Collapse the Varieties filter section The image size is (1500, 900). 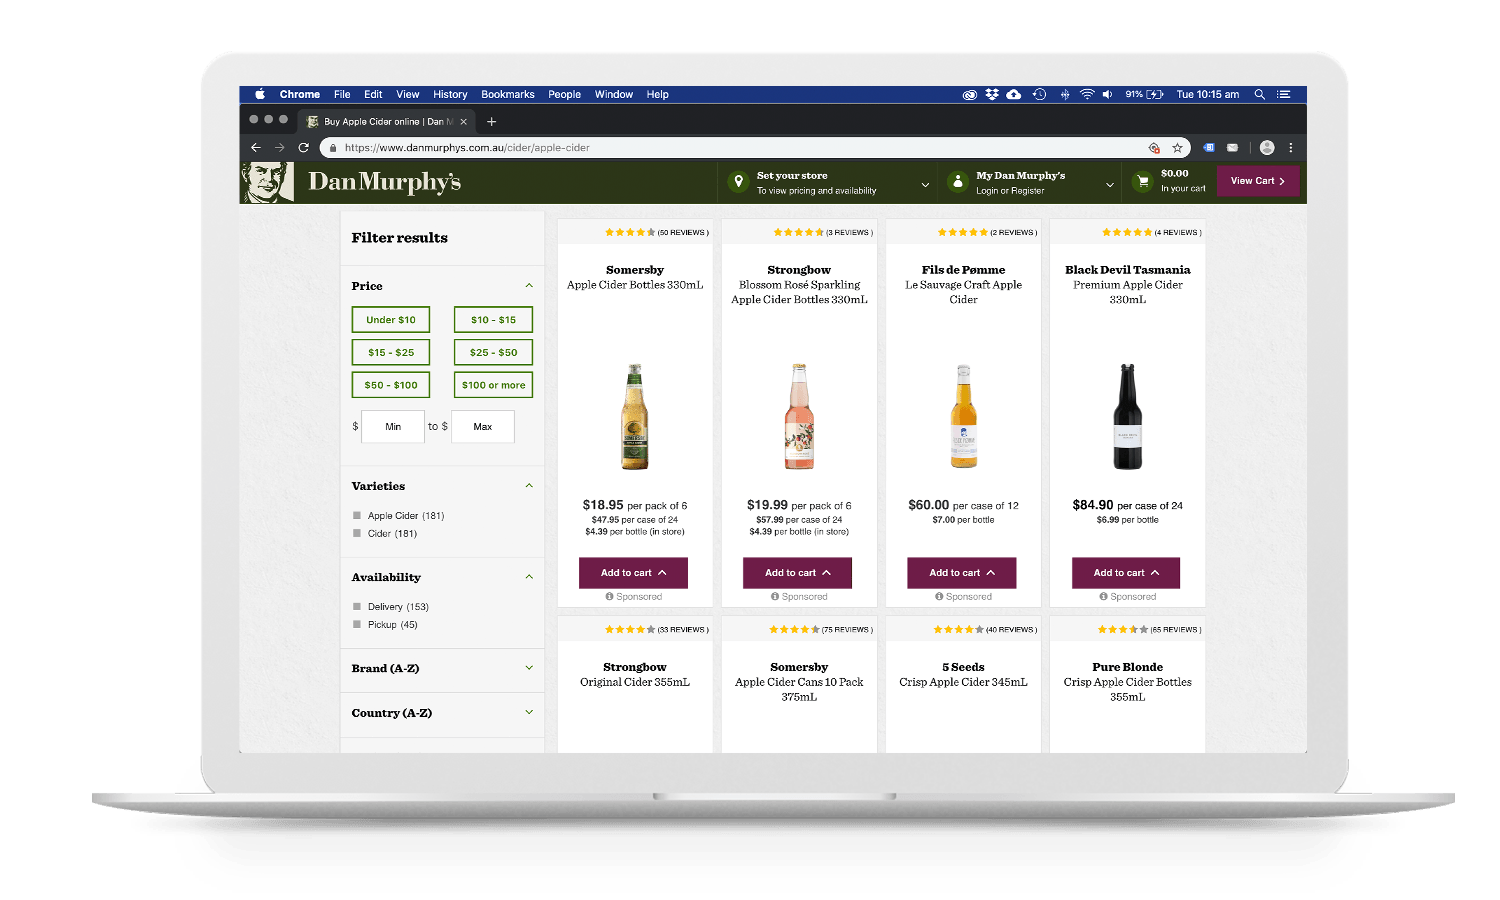click(x=529, y=486)
